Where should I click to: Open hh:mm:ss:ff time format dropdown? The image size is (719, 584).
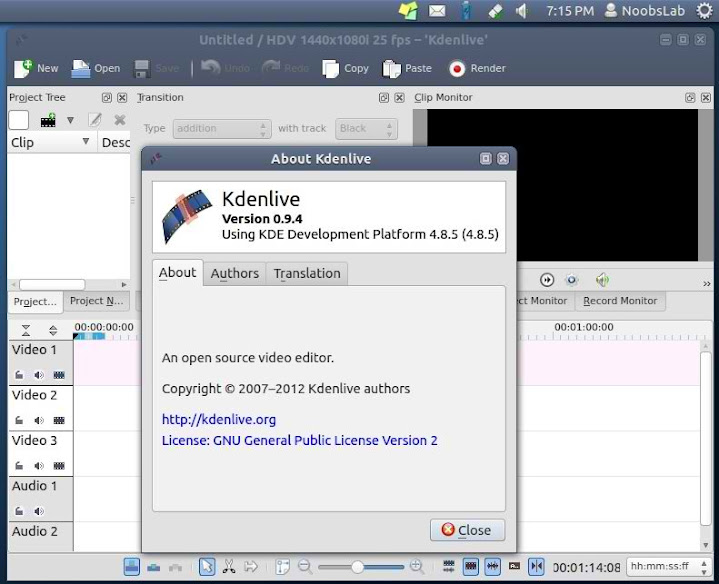click(x=667, y=567)
